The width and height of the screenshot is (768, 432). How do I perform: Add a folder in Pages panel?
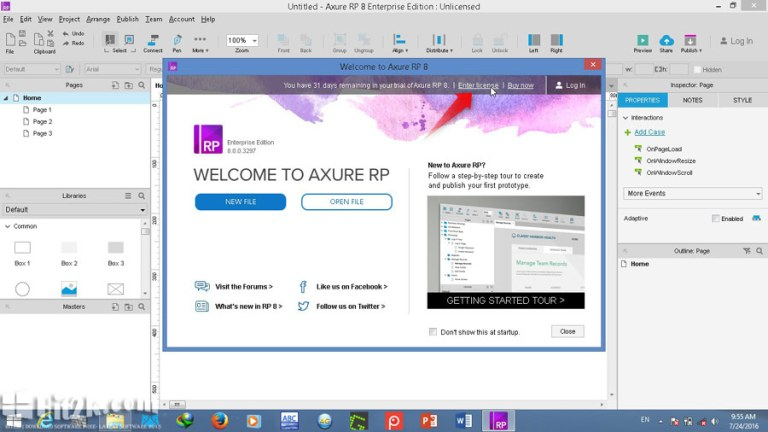(x=128, y=85)
